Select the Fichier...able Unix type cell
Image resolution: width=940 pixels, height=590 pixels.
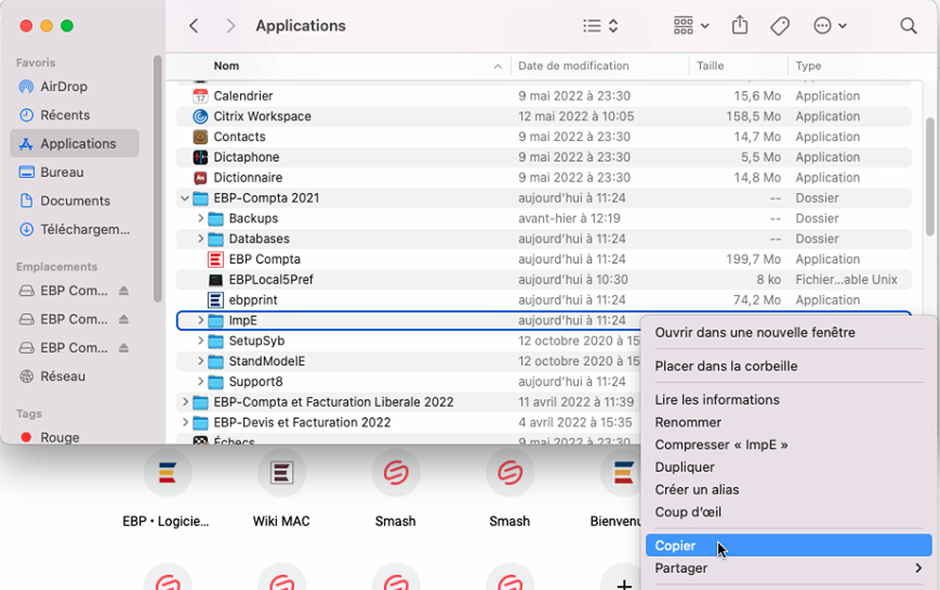pyautogui.click(x=846, y=279)
